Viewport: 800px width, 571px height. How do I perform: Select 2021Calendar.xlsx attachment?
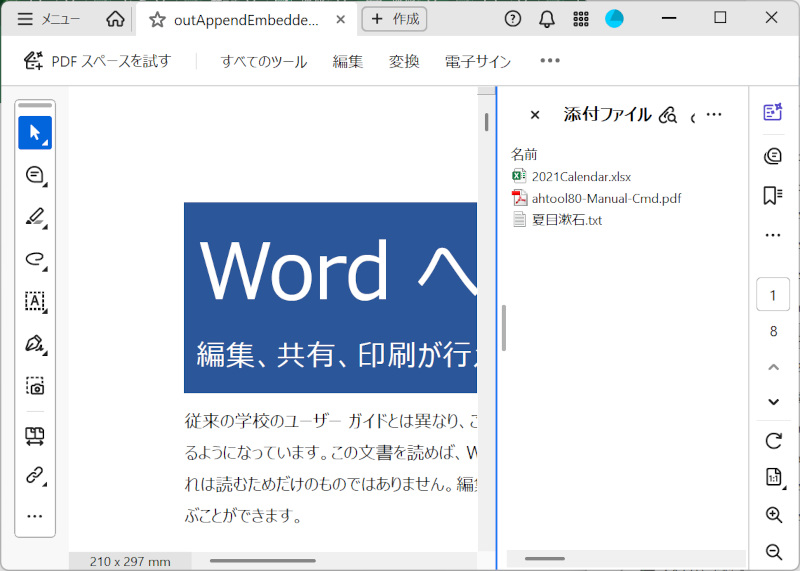click(x=571, y=177)
